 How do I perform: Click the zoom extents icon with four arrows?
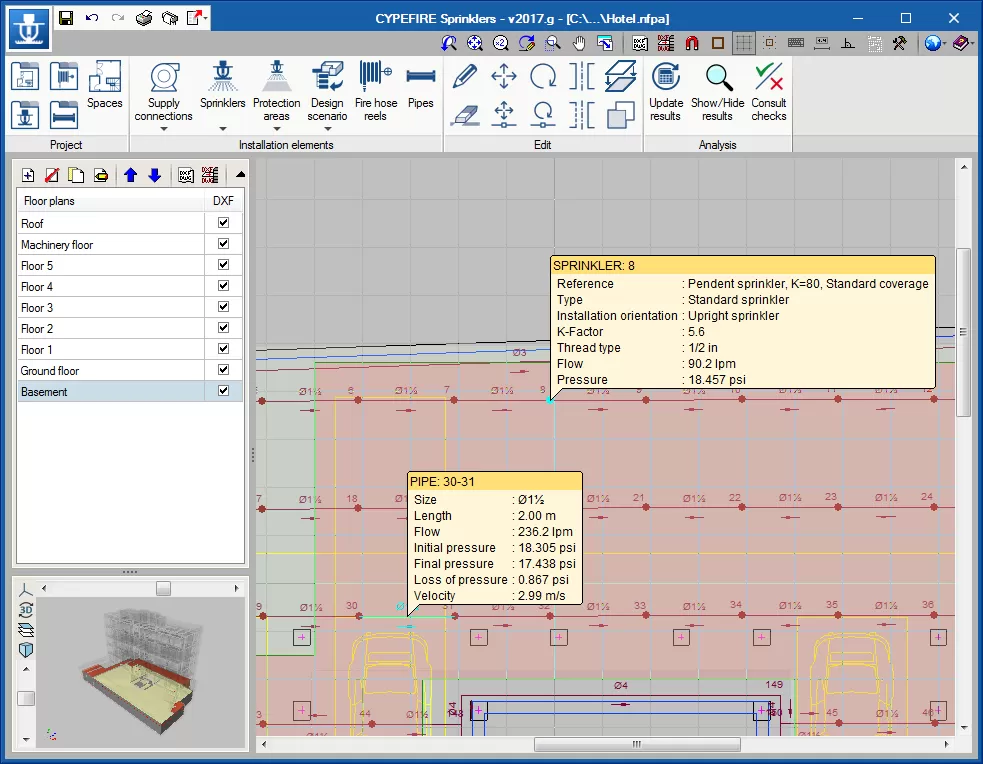click(x=475, y=43)
